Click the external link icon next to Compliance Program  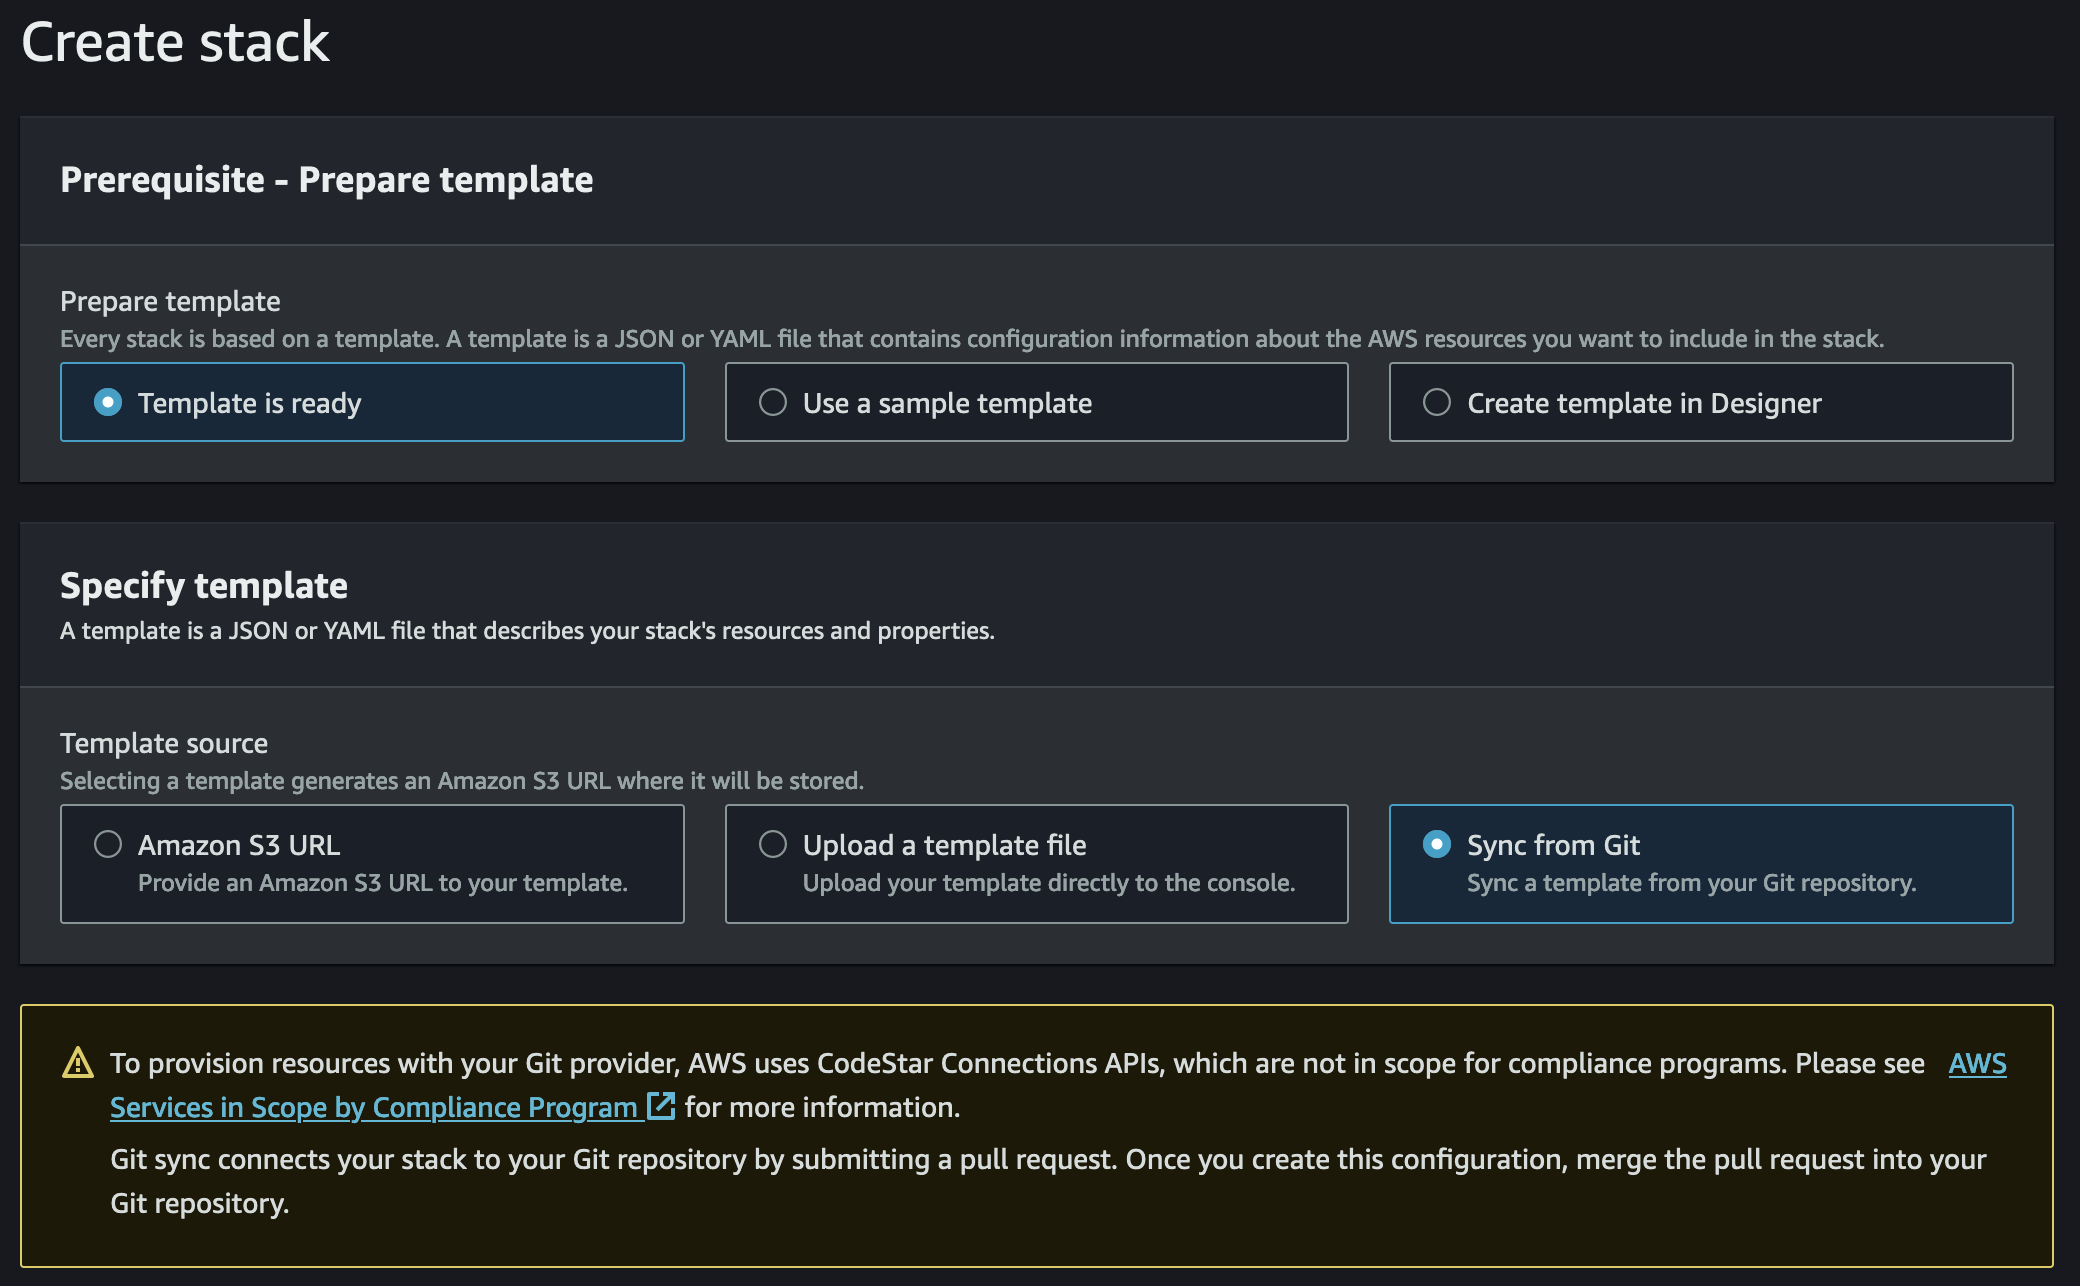coord(660,1107)
